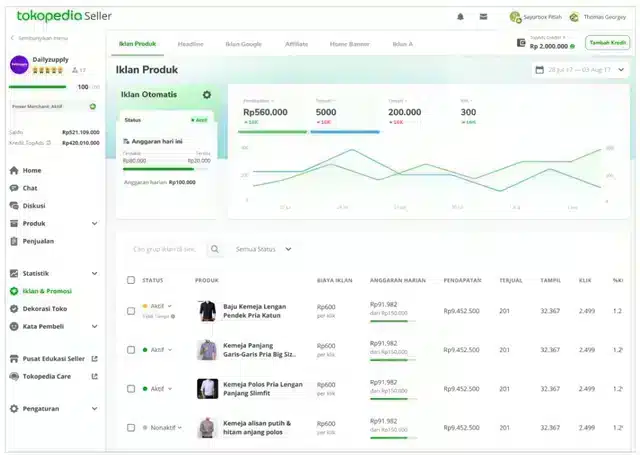
Task: Click daily budget bar for Baju Kemeja row
Action: [393, 321]
